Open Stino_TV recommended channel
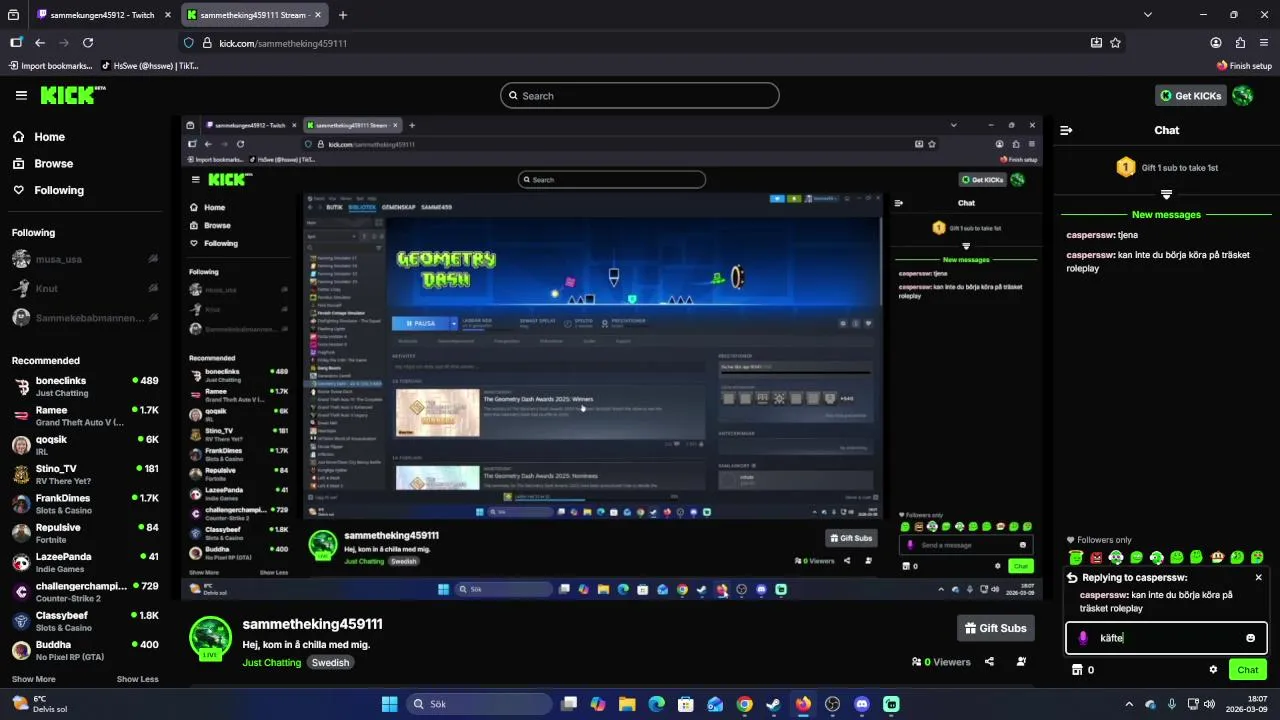The image size is (1280, 720). pos(86,474)
